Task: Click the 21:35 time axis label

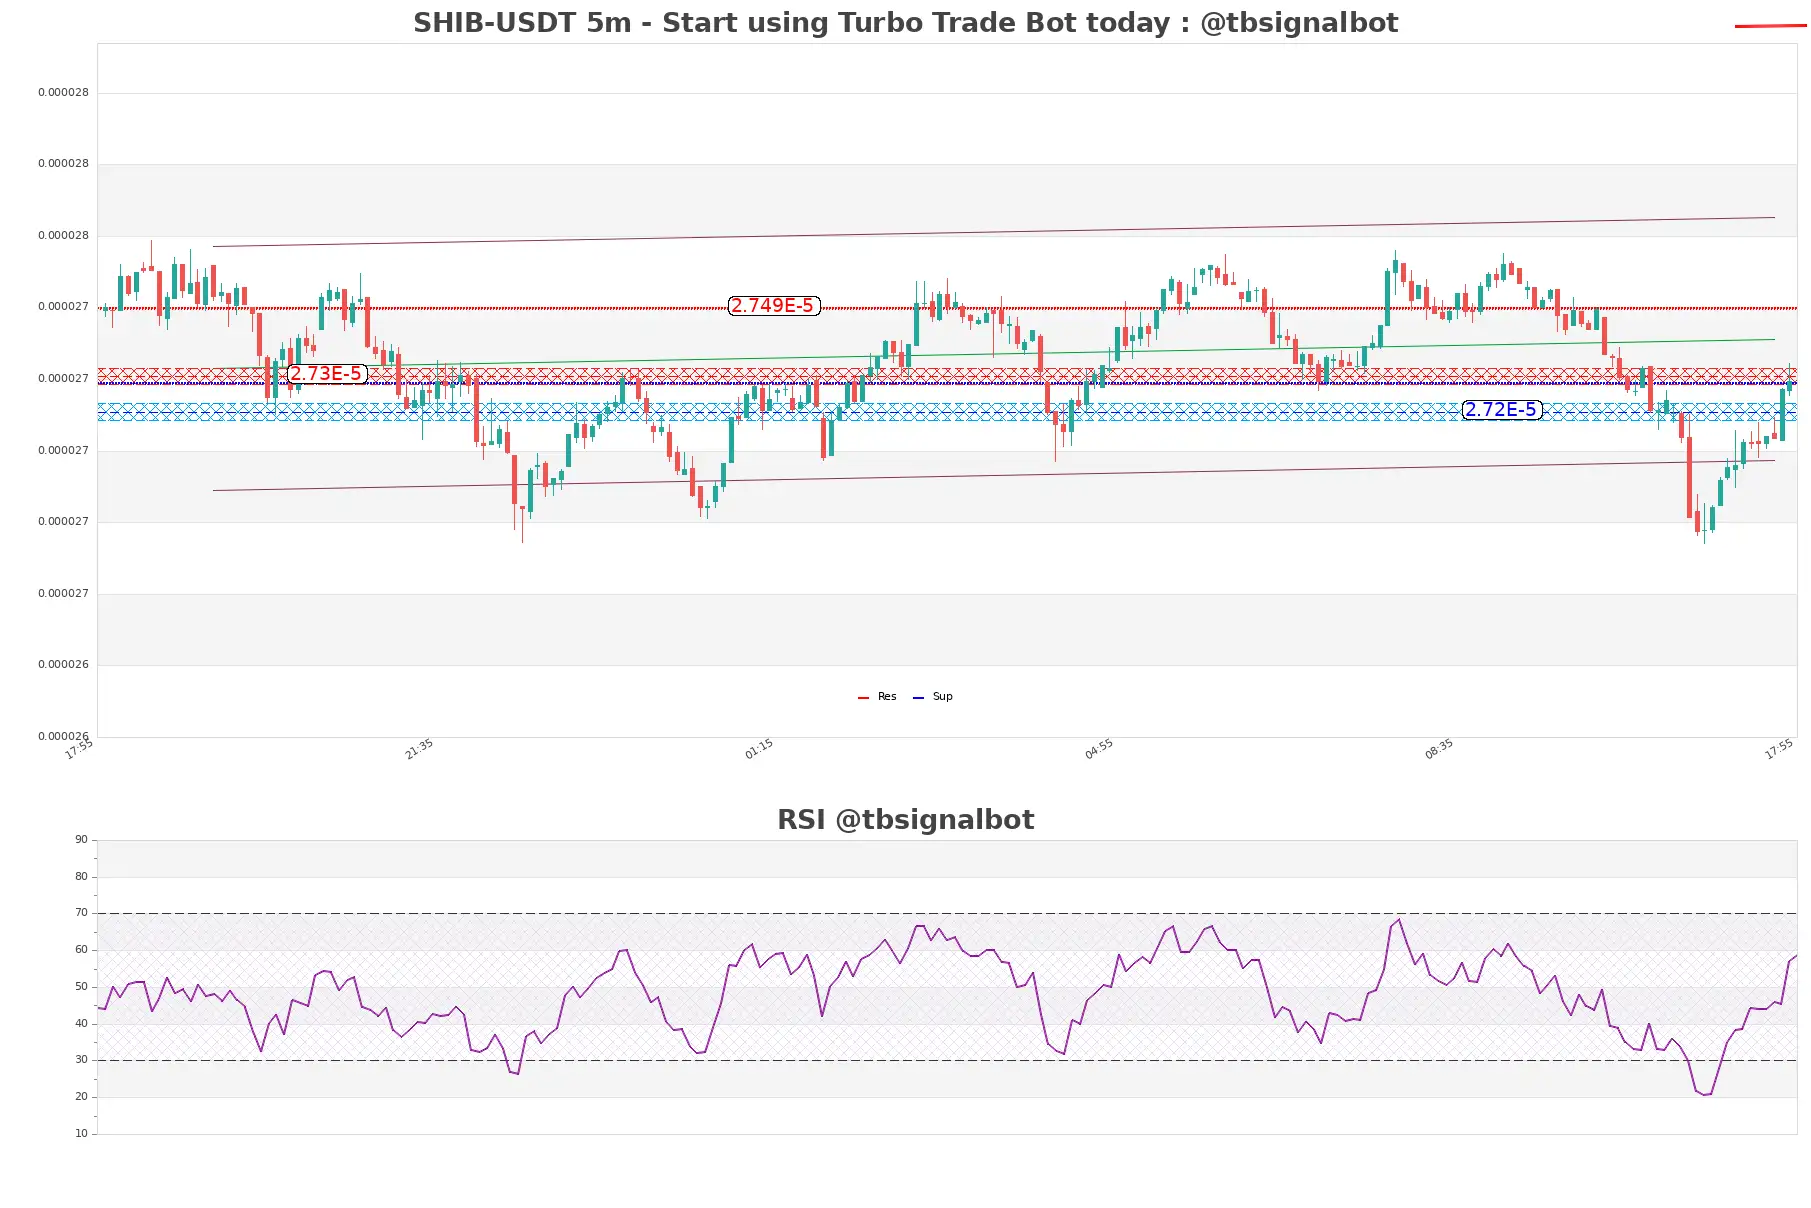Action: (419, 749)
